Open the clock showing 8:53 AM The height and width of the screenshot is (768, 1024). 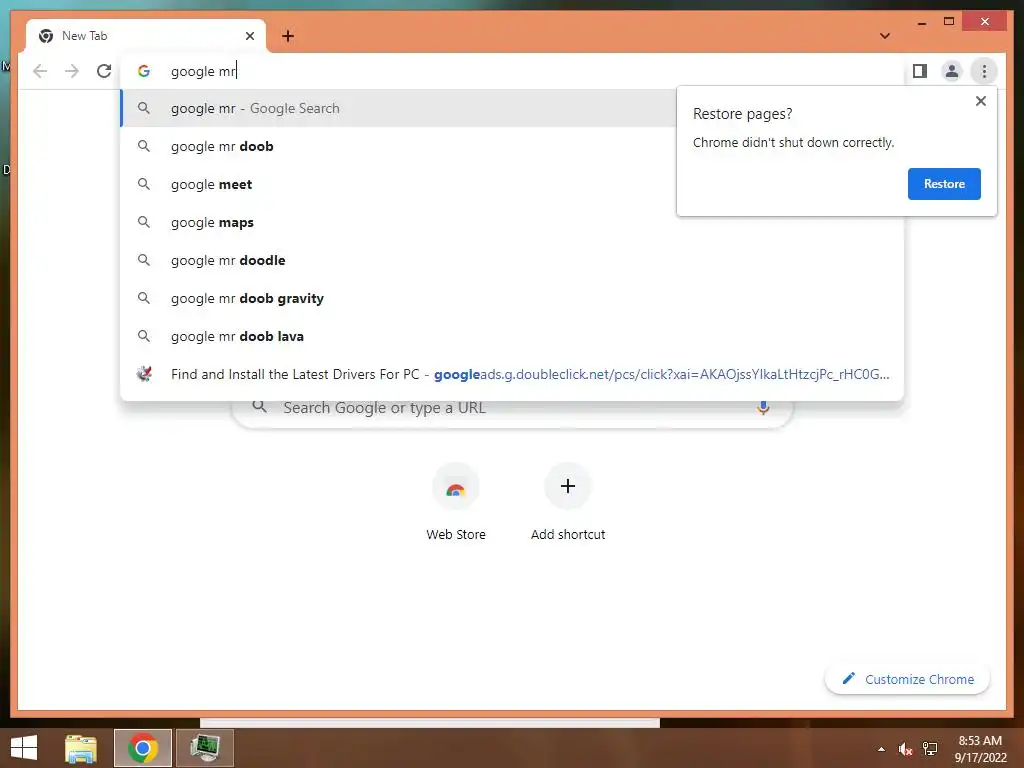point(980,748)
